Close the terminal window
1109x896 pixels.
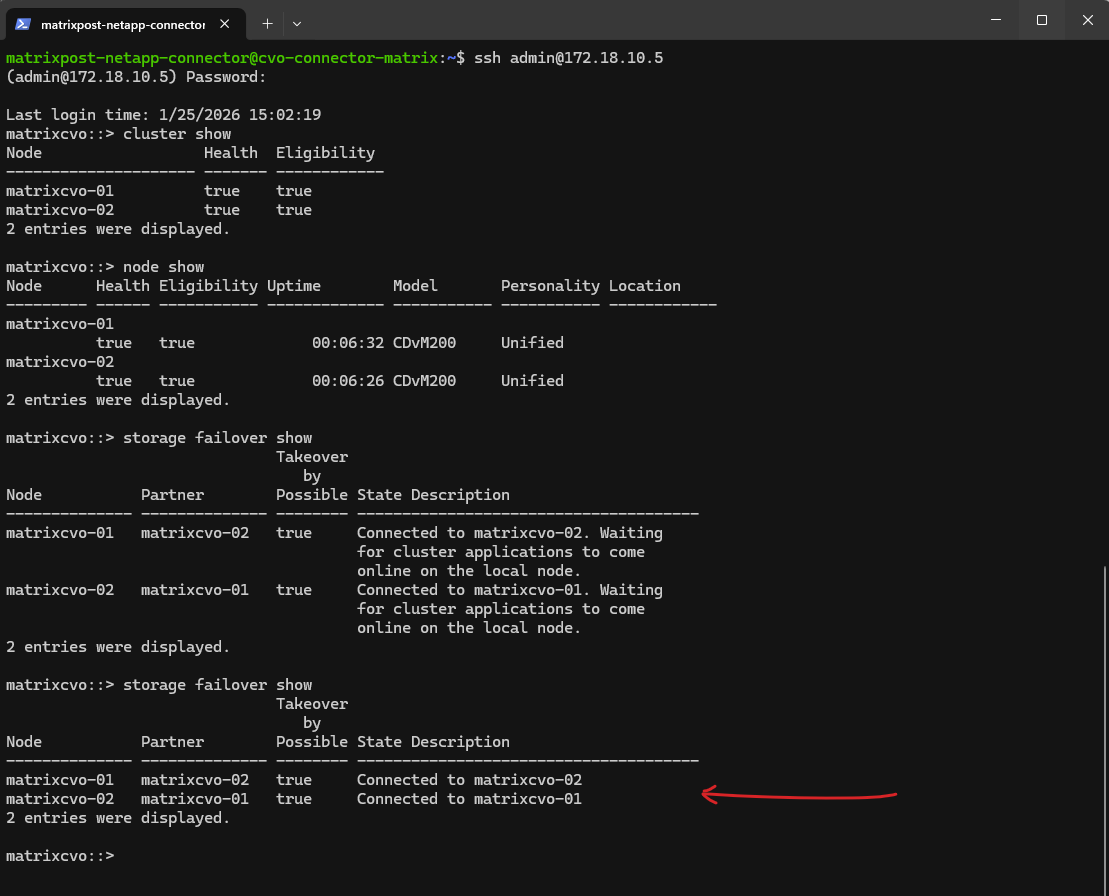1087,20
